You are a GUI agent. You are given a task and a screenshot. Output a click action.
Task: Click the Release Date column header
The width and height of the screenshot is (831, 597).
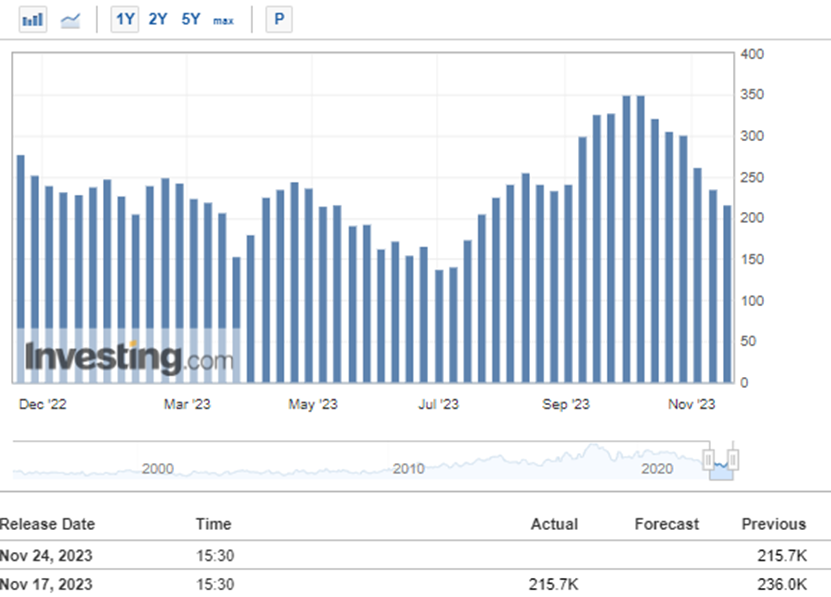click(47, 524)
